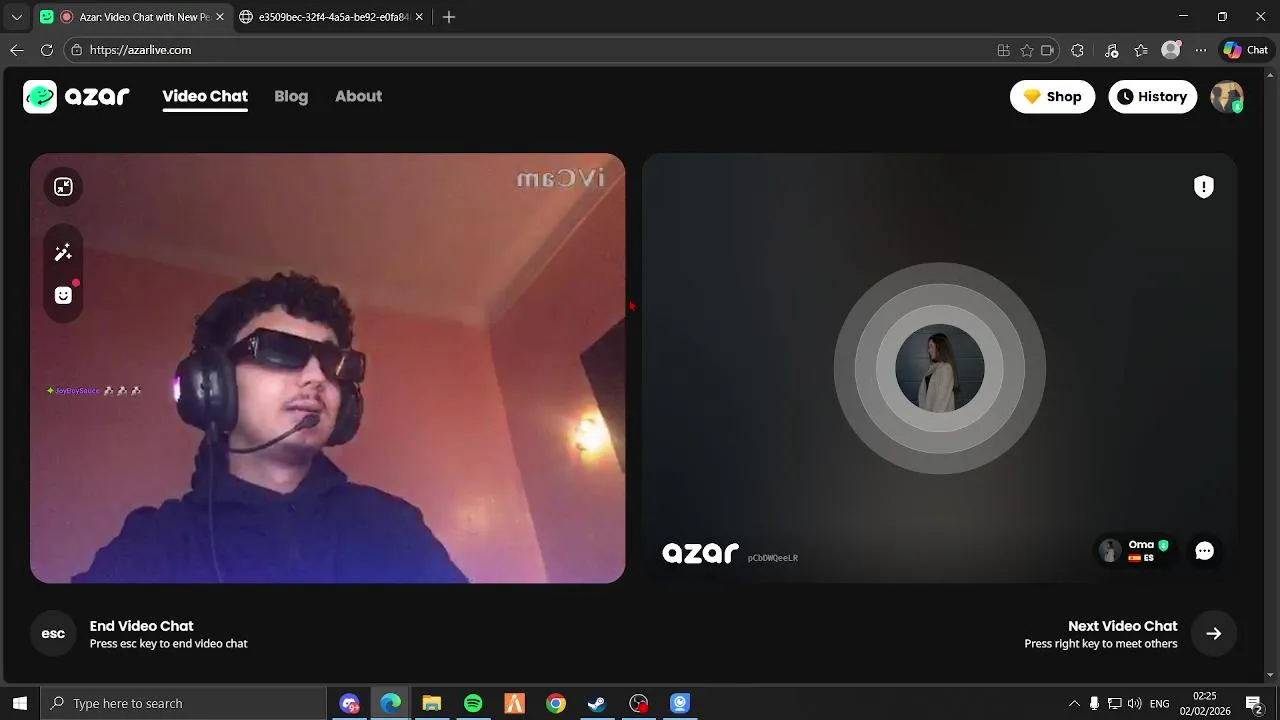This screenshot has height=720, width=1280.
Task: Open the smiley face filter icon
Action: pyautogui.click(x=63, y=295)
